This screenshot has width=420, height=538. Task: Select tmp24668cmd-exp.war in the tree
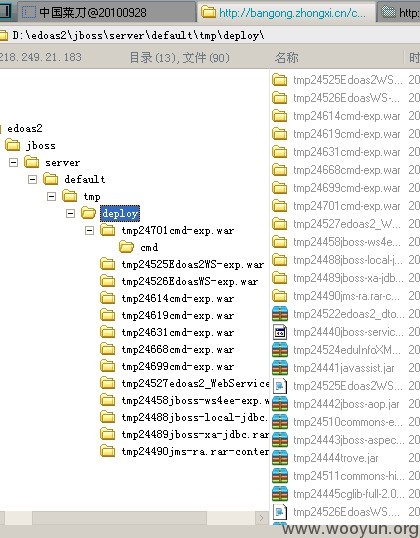click(178, 349)
